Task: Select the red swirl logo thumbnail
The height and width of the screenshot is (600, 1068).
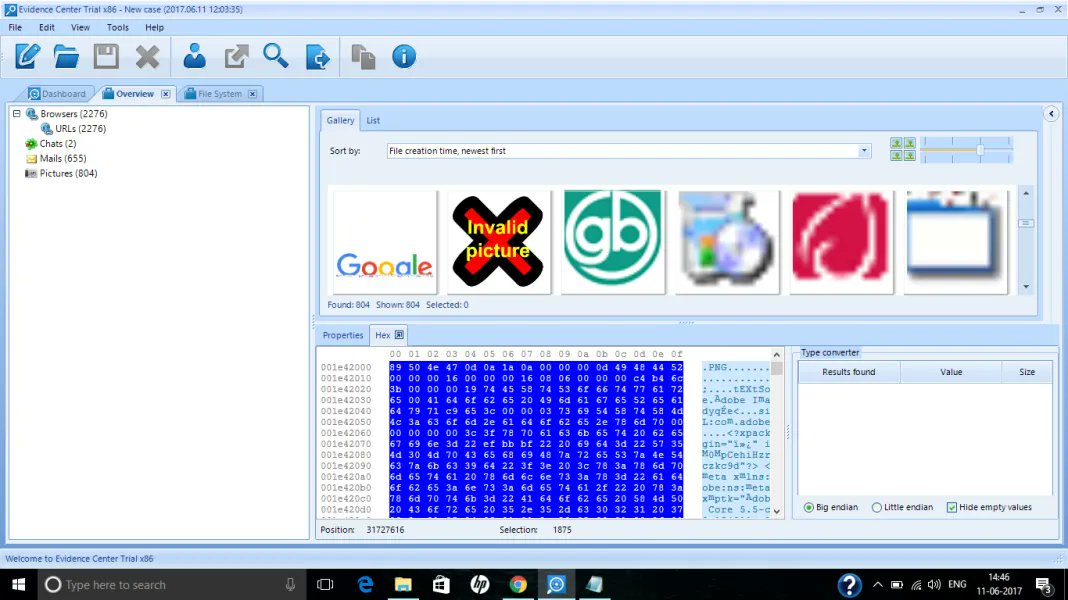Action: (x=841, y=242)
